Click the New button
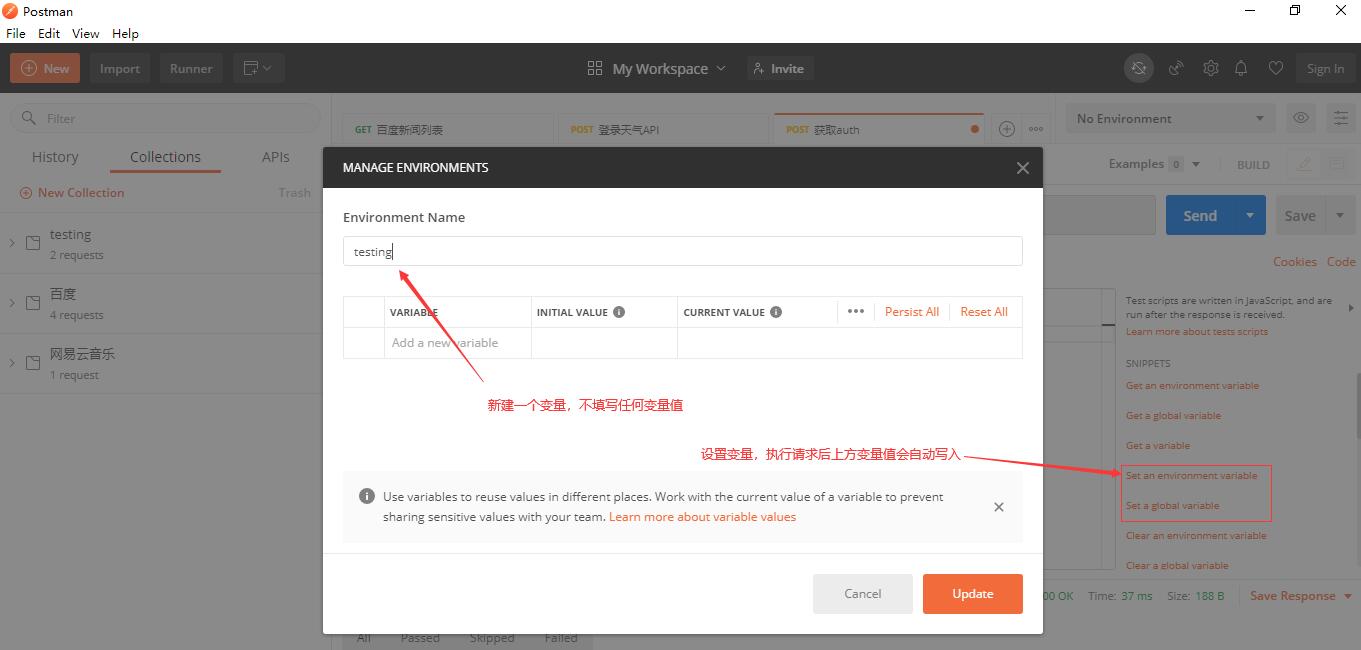Screen dimensions: 1361x650 point(45,68)
